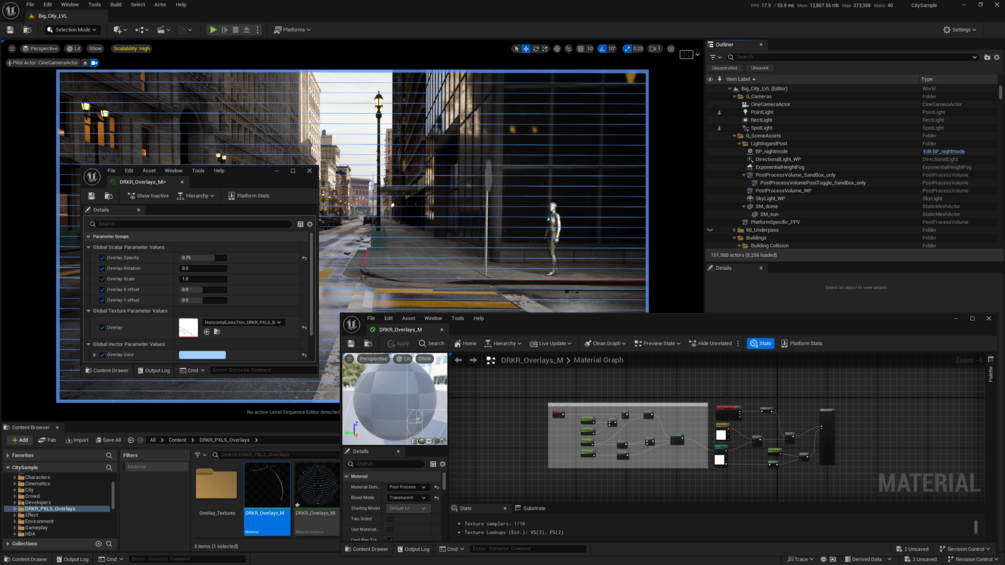Toggle the Stats button in material editor

tap(761, 343)
